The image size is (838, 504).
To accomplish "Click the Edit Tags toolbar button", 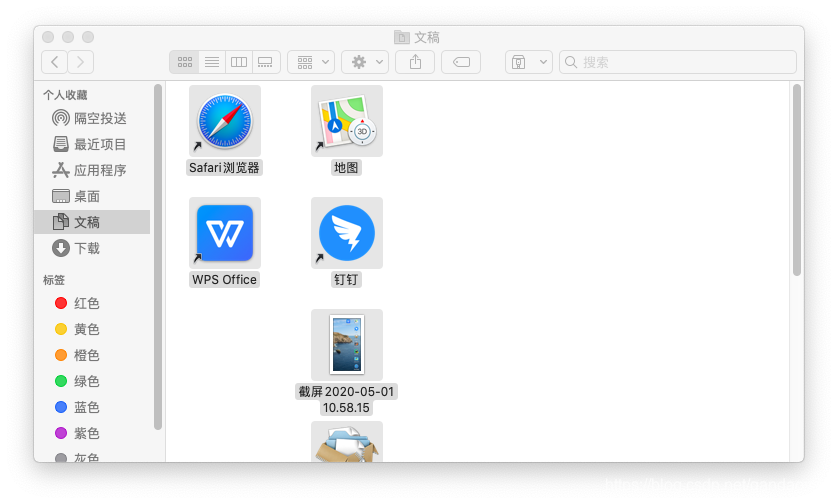I will click(461, 62).
